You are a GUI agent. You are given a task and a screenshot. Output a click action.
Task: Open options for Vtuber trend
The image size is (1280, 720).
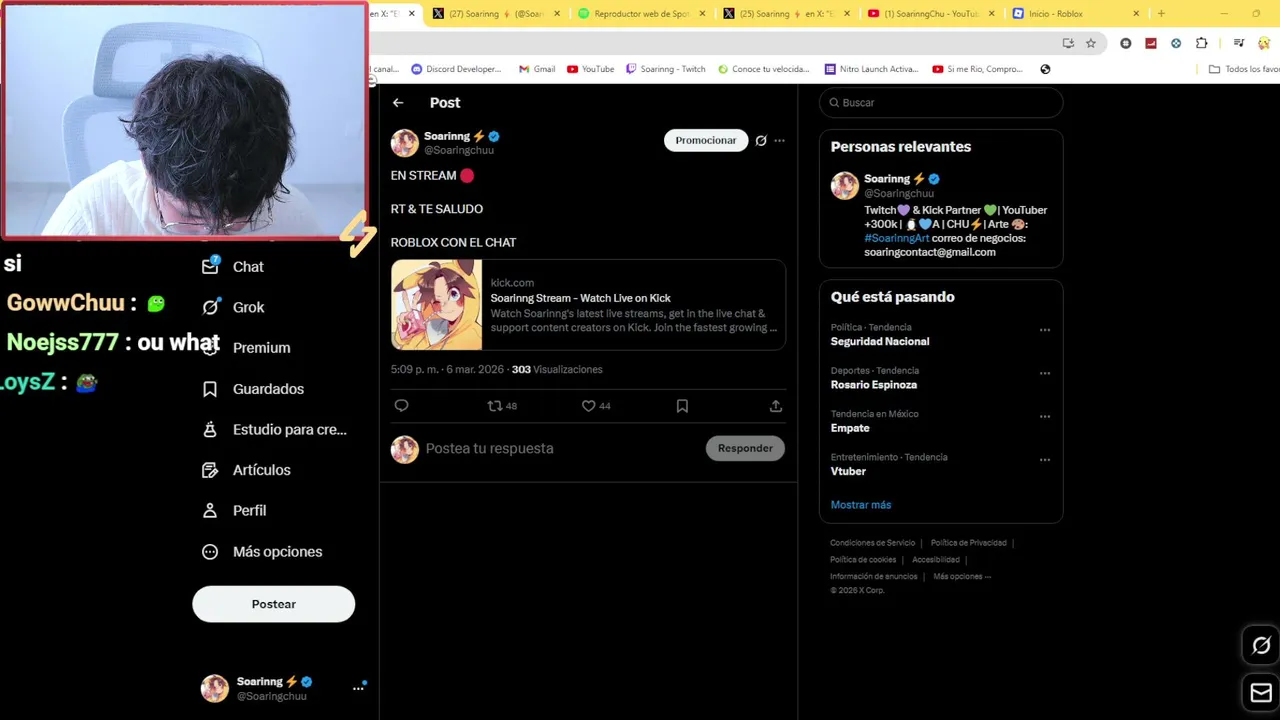click(x=1045, y=460)
